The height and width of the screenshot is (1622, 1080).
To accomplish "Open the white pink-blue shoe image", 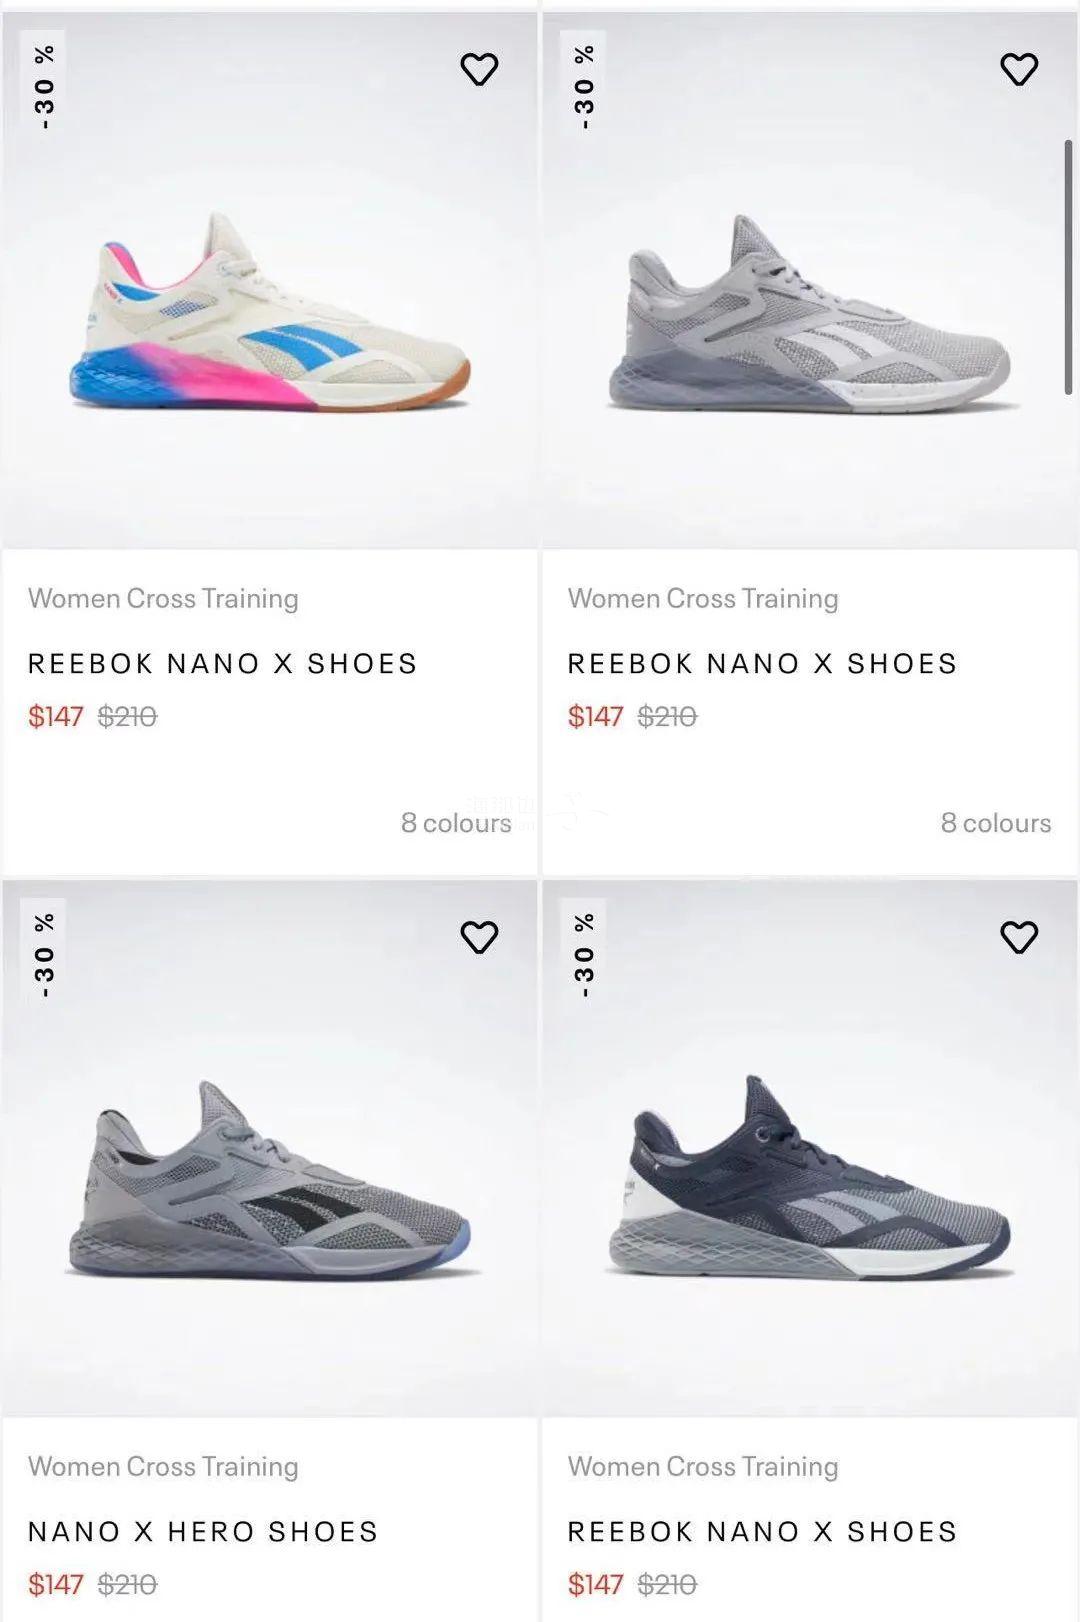I will tap(270, 310).
